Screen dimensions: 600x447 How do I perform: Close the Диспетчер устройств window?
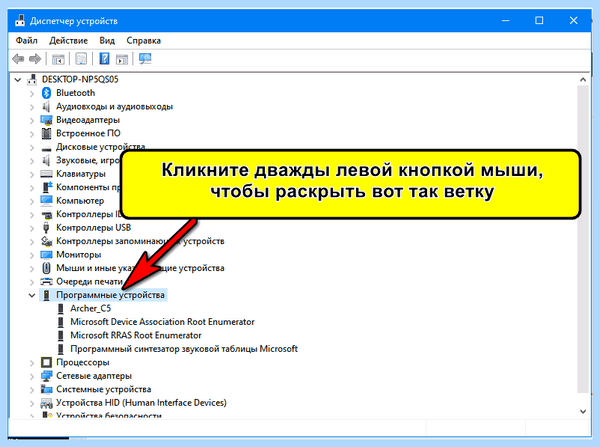pos(573,21)
